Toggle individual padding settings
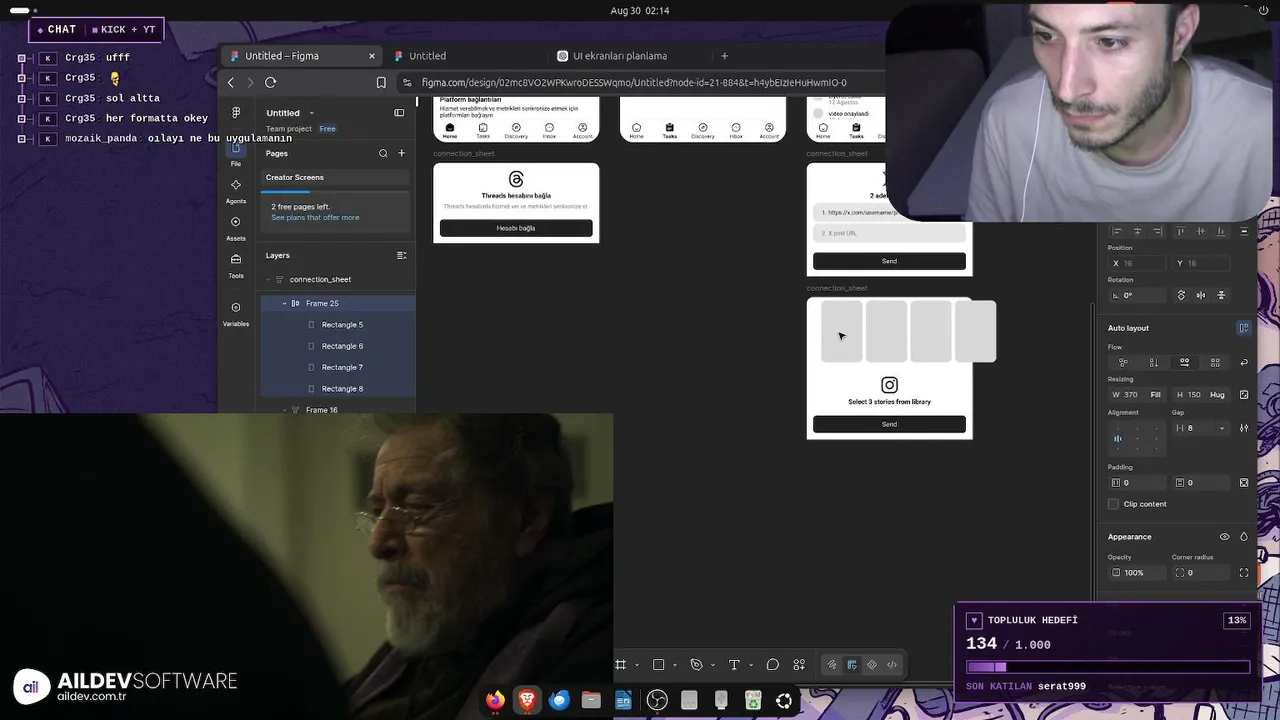This screenshot has height=720, width=1280. click(x=1244, y=482)
